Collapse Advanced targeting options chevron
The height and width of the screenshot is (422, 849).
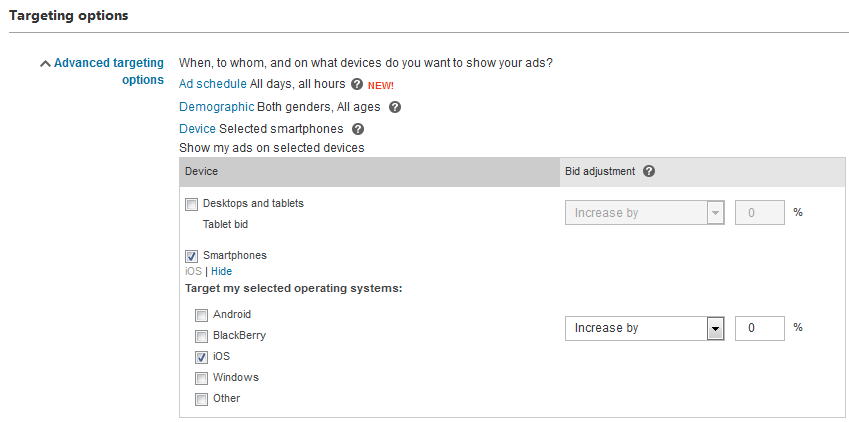tap(45, 64)
